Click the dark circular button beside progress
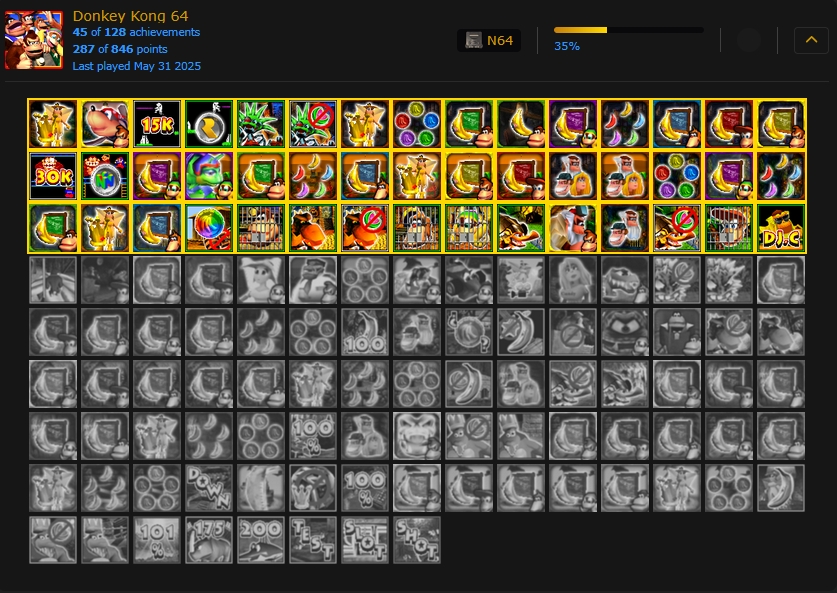Screen dimensions: 837x593 748,40
